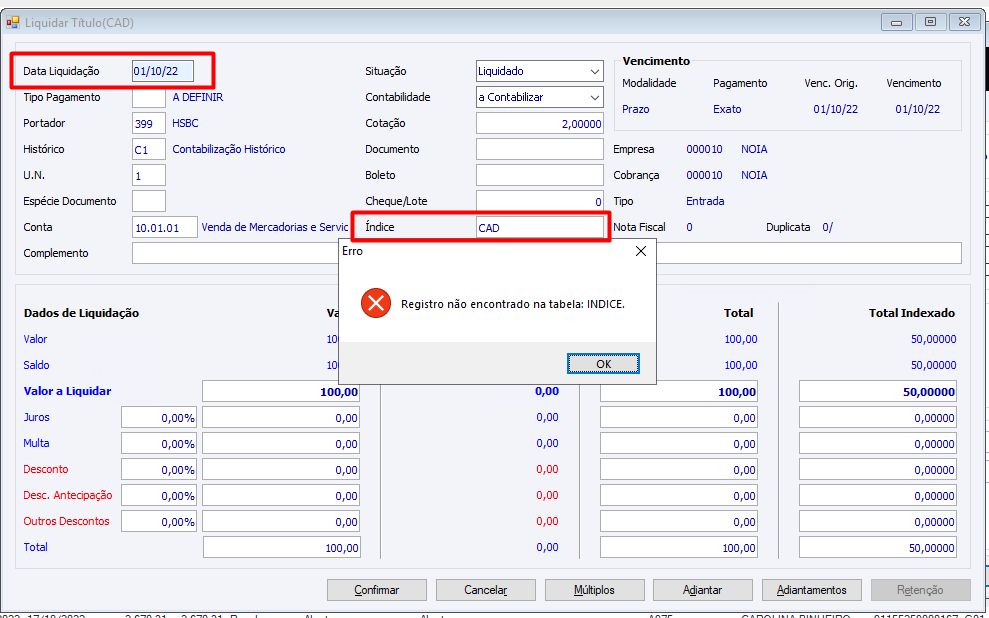Click the Documento input field
This screenshot has height=618, width=989.
tap(540, 149)
